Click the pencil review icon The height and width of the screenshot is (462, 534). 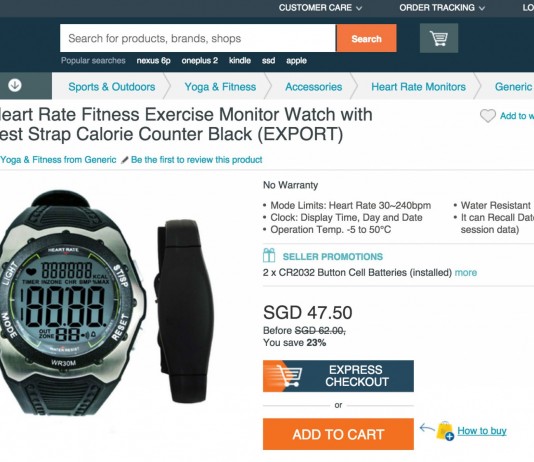(x=125, y=160)
